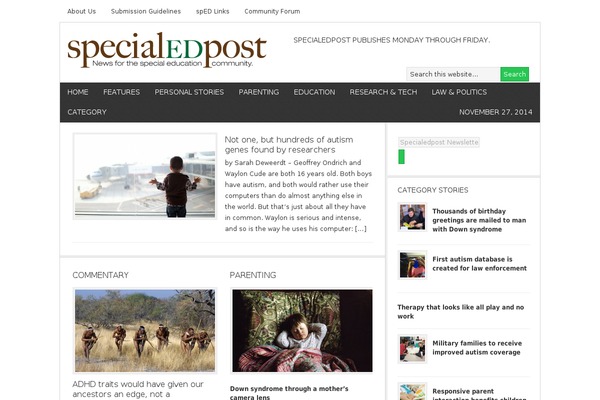The image size is (600, 400).
Task: Focus the Search this website field
Action: [453, 74]
